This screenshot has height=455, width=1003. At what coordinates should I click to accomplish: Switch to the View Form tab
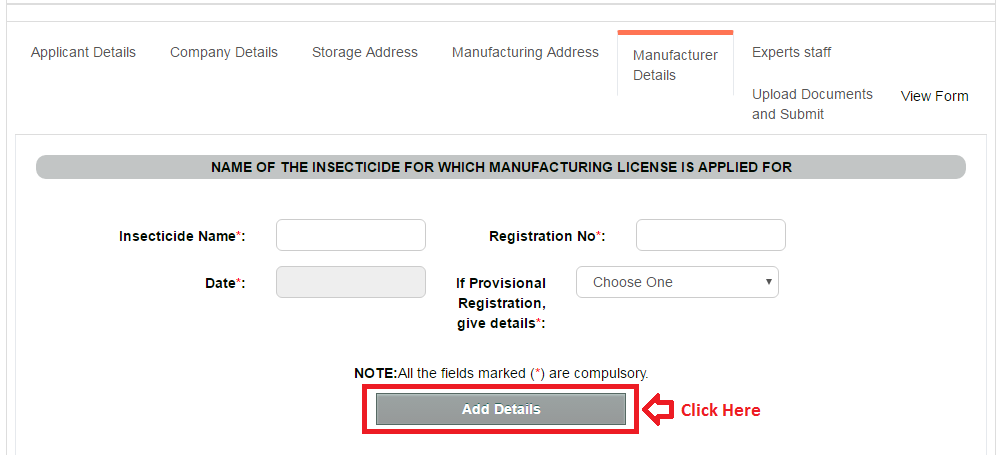coord(934,96)
